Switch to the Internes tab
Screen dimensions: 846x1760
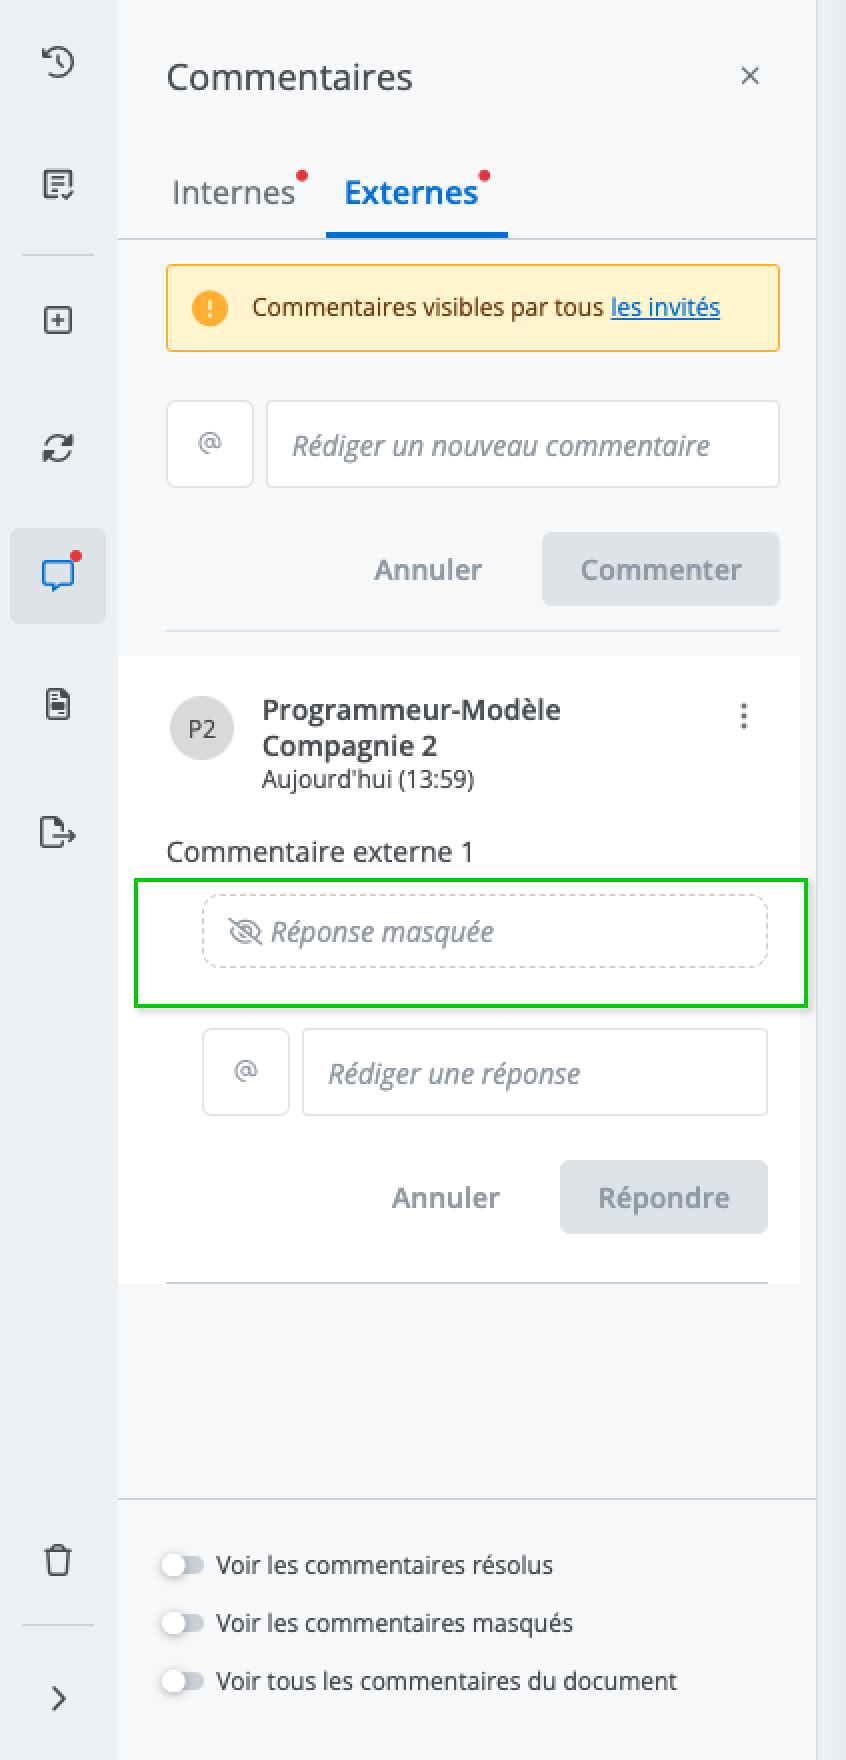(x=234, y=192)
